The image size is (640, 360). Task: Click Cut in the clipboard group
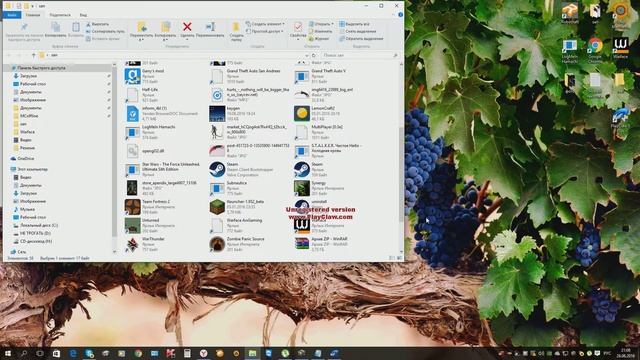pos(98,24)
